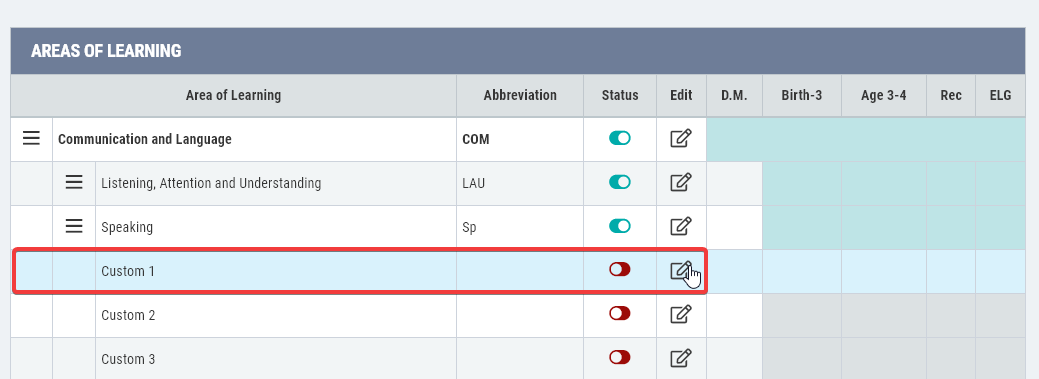
Task: Click the Speaking row hamburger handle
Action: [74, 227]
